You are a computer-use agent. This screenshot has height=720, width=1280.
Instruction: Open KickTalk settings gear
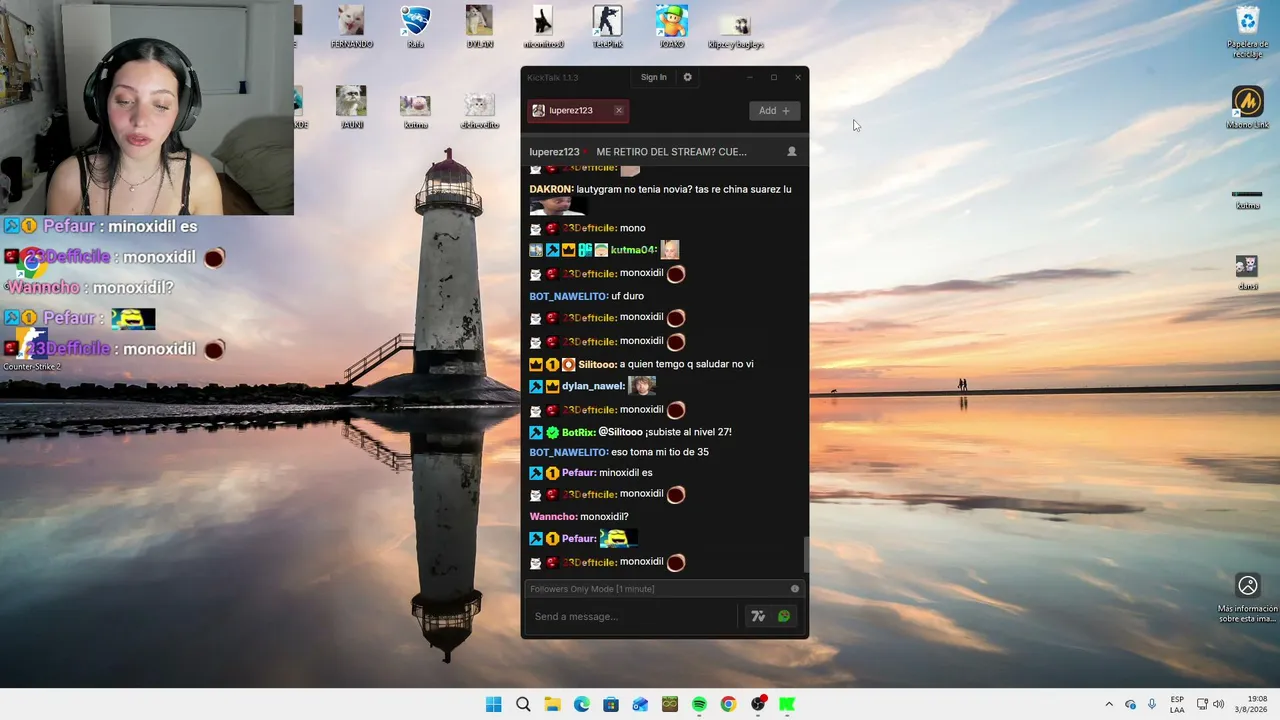[687, 77]
